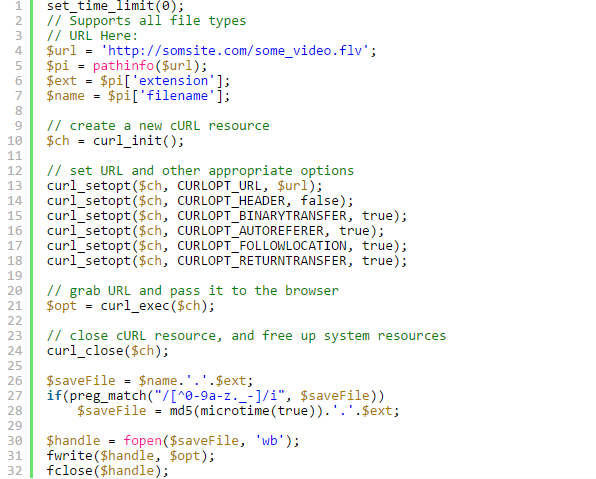Click CURLOPT_RETURNTRANSFER on line 18
This screenshot has height=479, width=596.
click(x=262, y=261)
